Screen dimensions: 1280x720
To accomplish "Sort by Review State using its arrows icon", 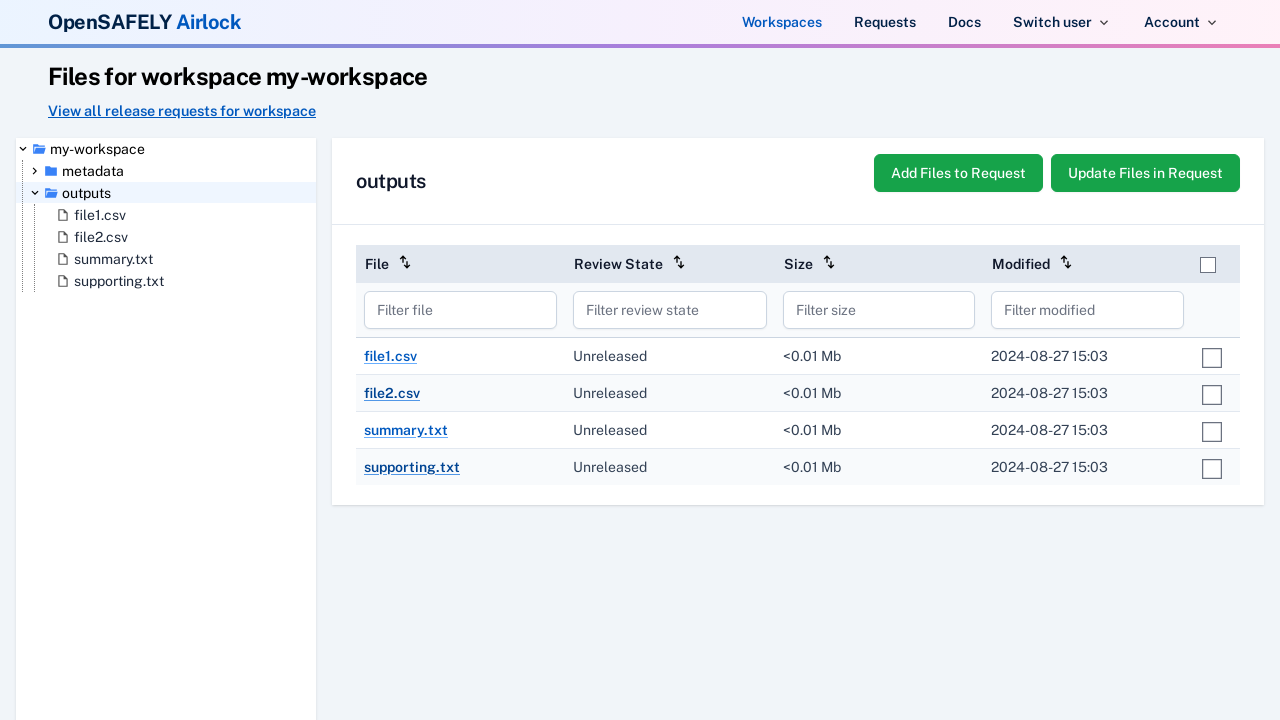I will 679,263.
